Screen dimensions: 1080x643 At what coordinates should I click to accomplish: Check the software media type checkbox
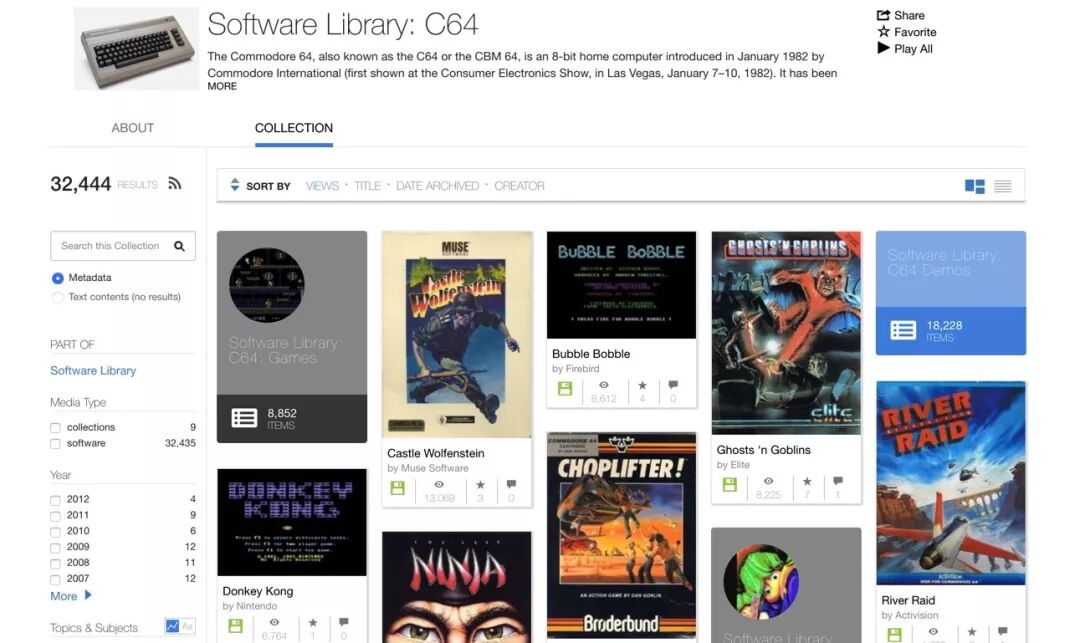tap(55, 444)
